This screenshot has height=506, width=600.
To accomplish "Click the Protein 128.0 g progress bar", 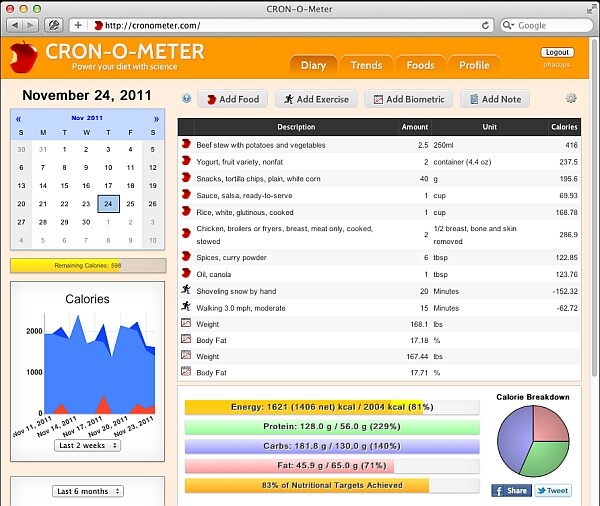I will 332,427.
